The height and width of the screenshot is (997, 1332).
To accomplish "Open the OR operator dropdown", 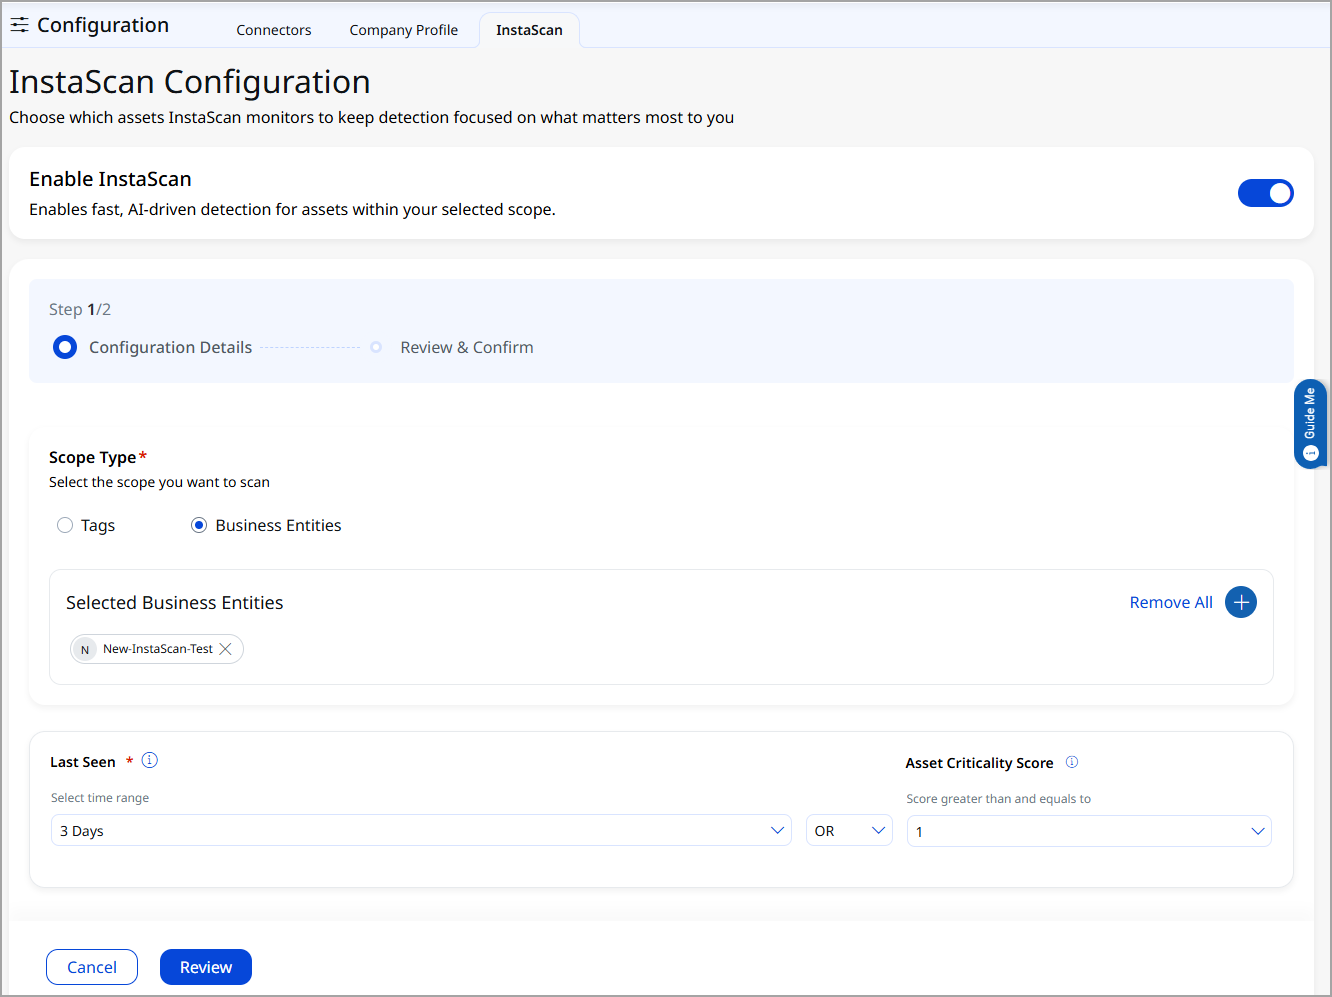I will click(849, 830).
